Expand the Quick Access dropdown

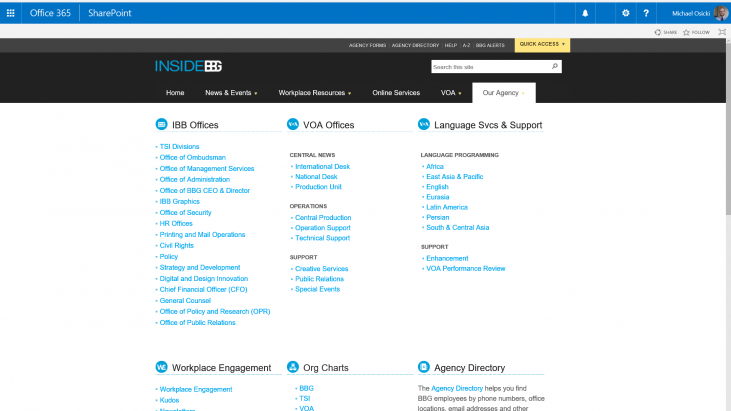542,44
